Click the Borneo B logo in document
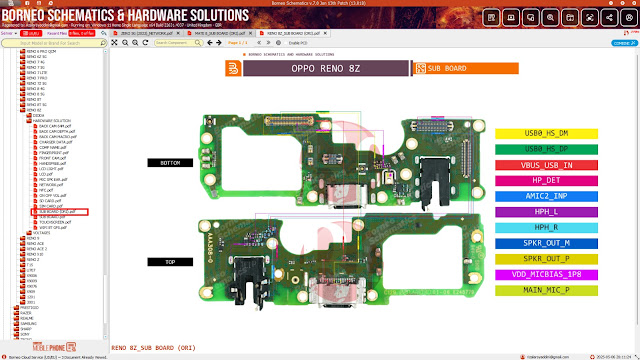This screenshot has height=360, width=640. pos(233,68)
